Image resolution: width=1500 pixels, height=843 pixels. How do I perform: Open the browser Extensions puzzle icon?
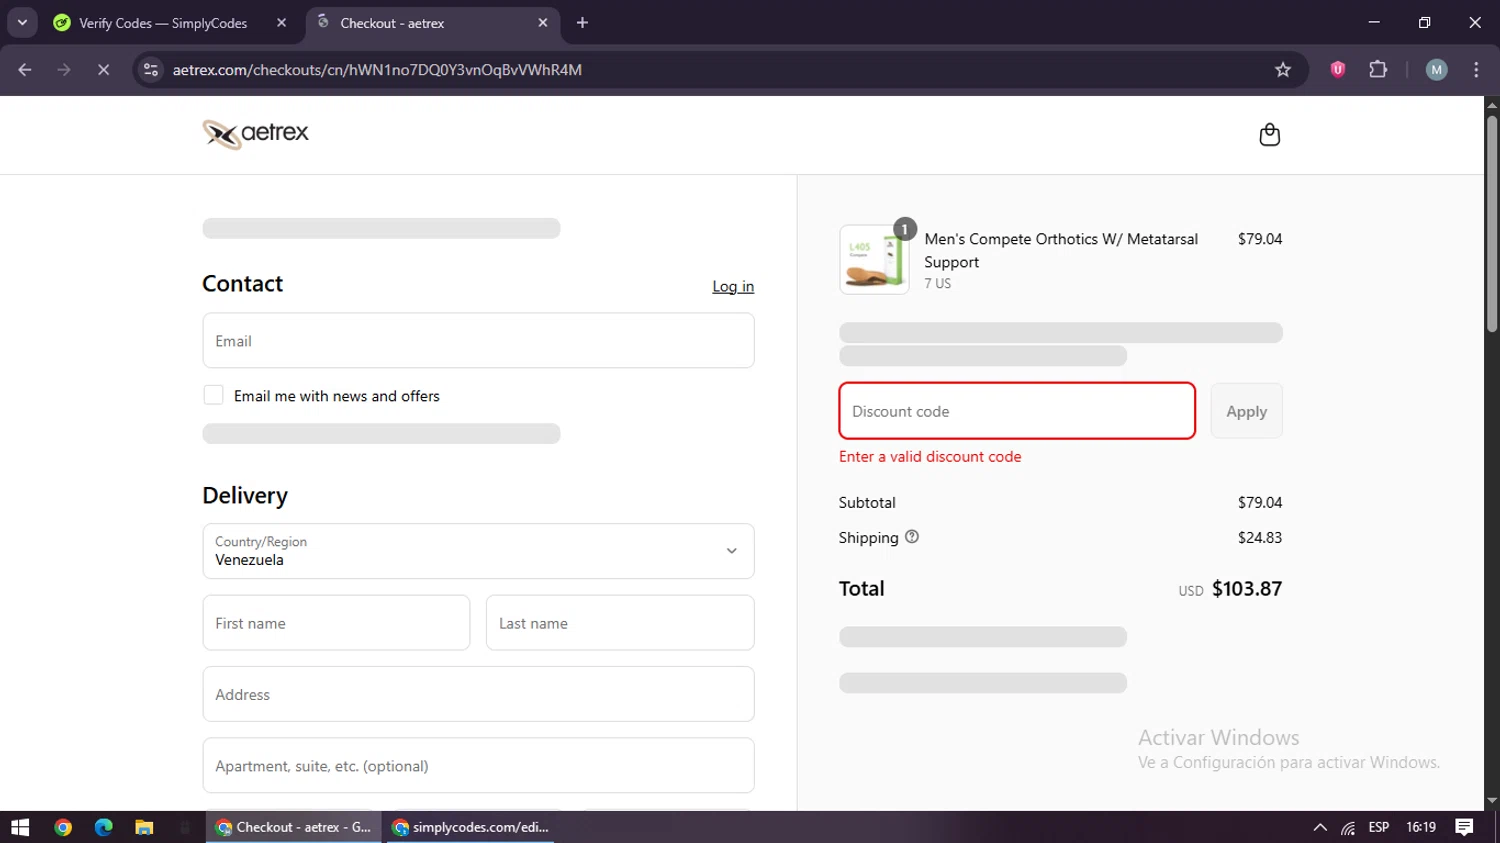tap(1378, 70)
